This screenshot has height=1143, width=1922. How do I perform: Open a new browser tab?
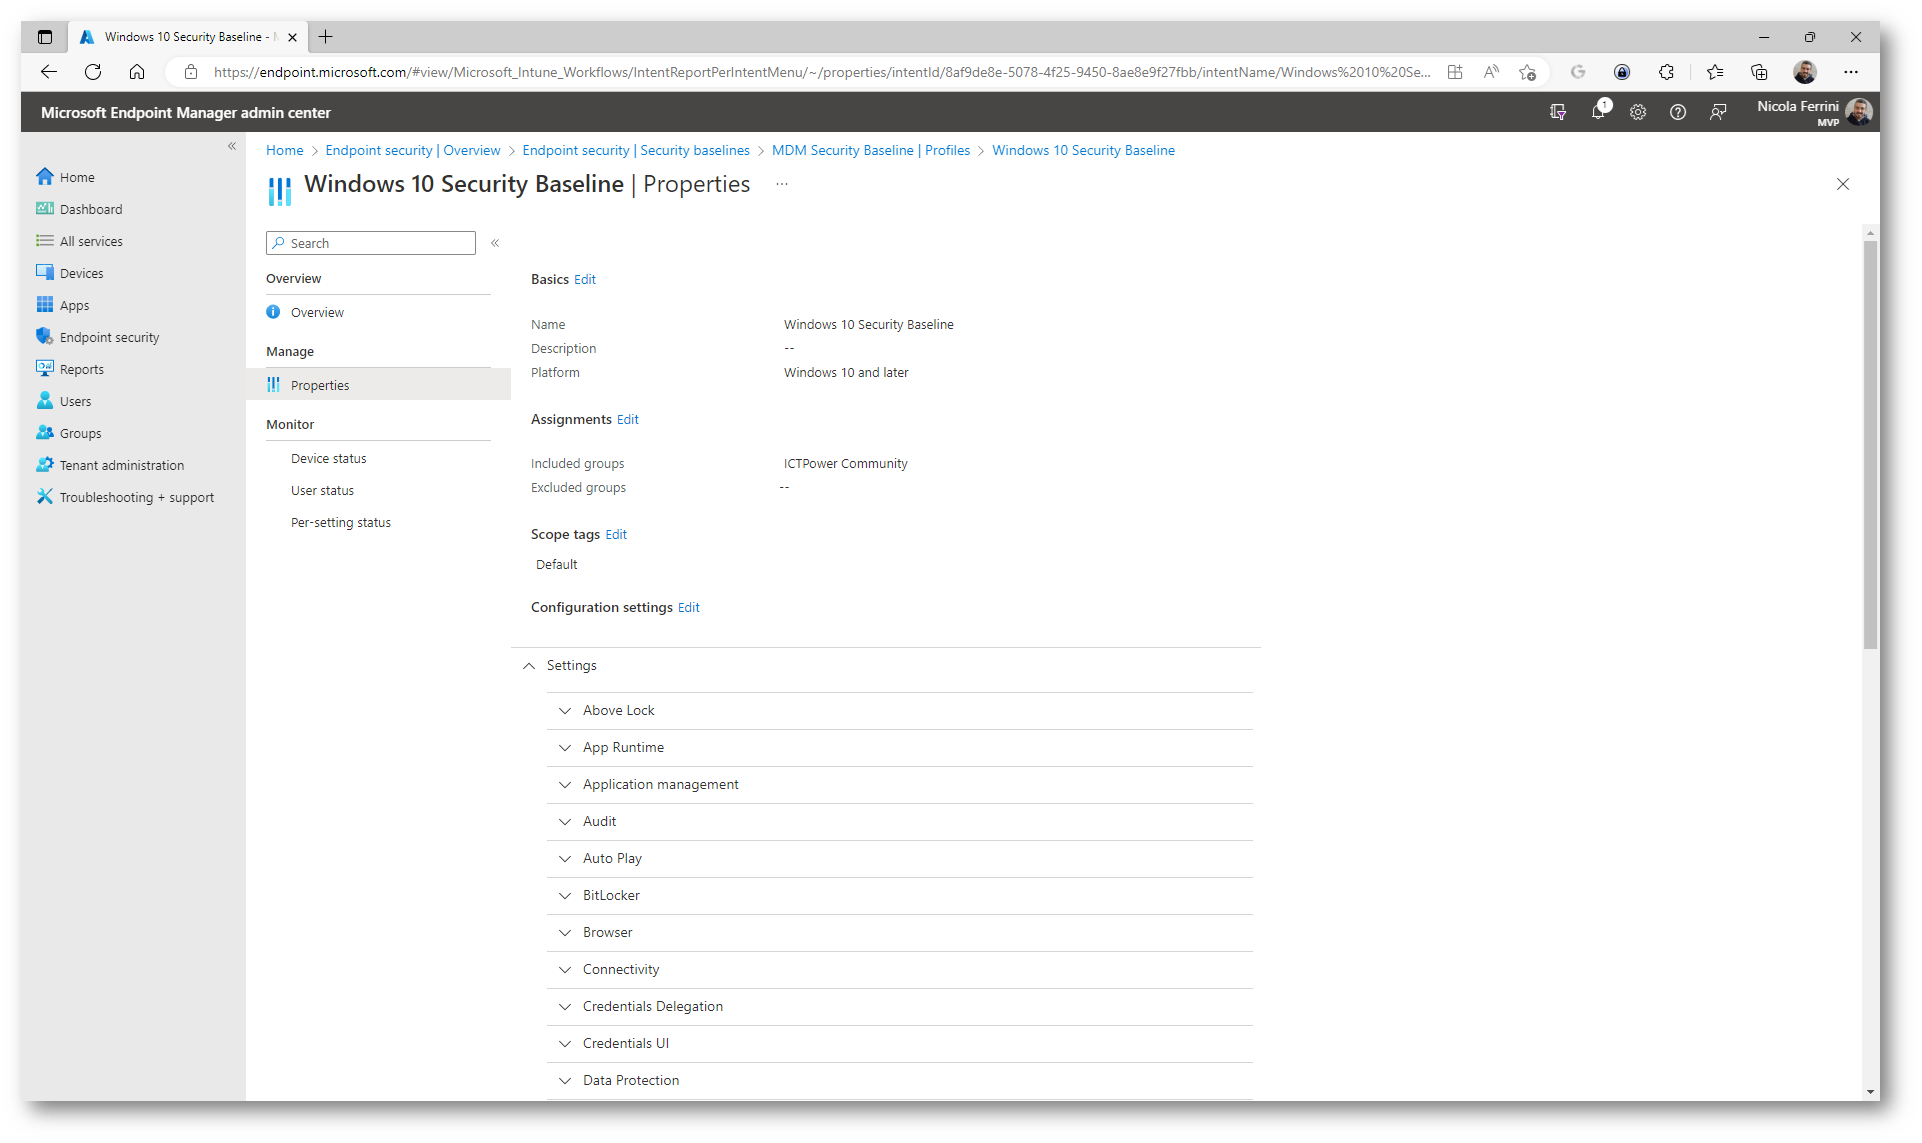coord(325,37)
